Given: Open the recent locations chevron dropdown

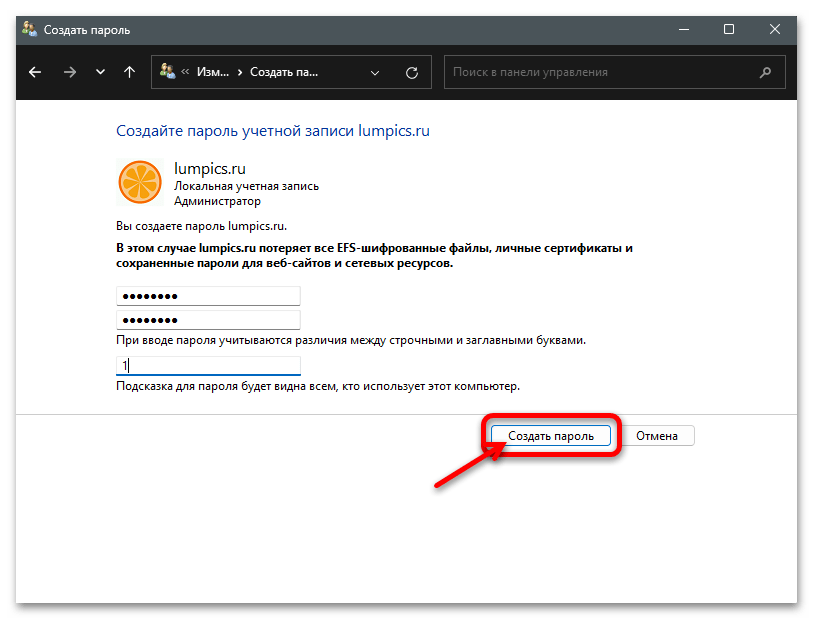Looking at the screenshot, I should coord(100,72).
